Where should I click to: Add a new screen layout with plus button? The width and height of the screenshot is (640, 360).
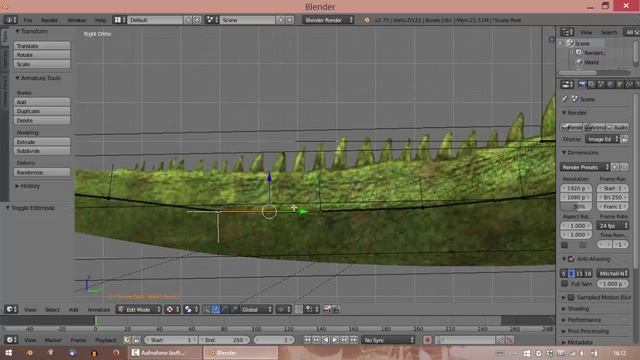pos(188,20)
